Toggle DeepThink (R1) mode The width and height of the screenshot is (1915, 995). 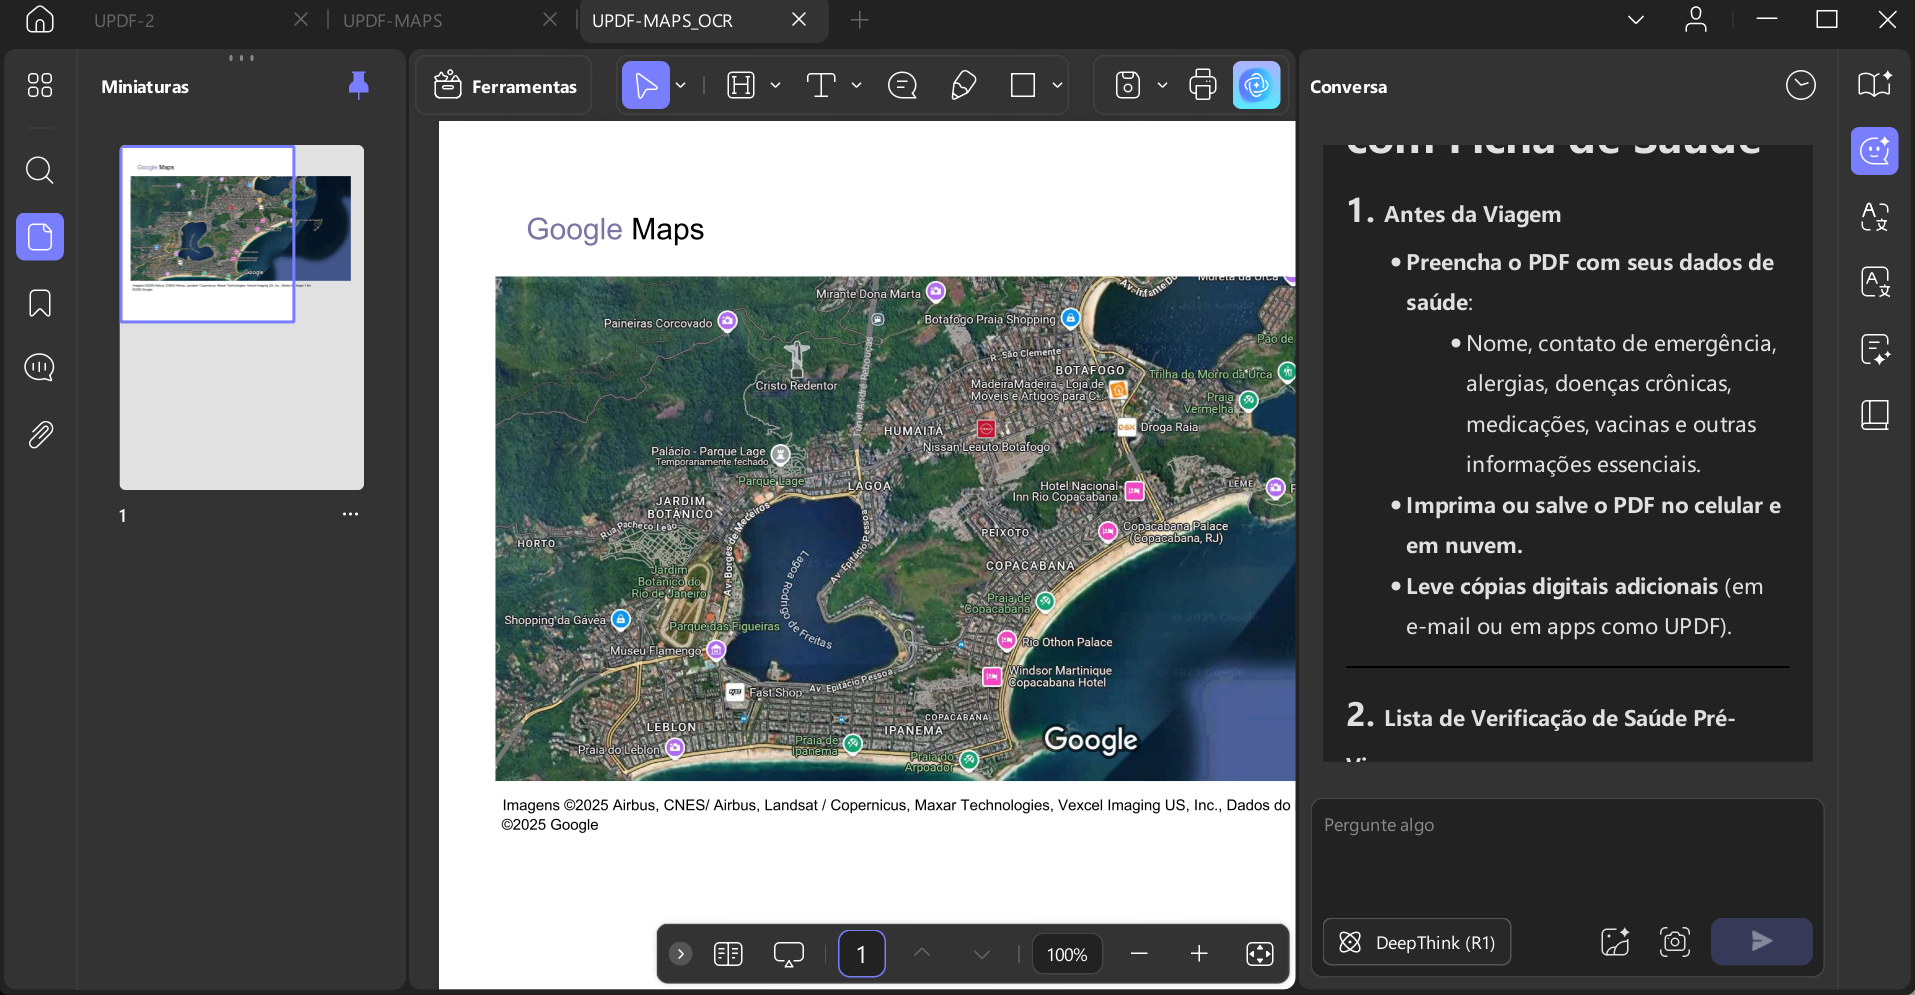pos(1417,942)
